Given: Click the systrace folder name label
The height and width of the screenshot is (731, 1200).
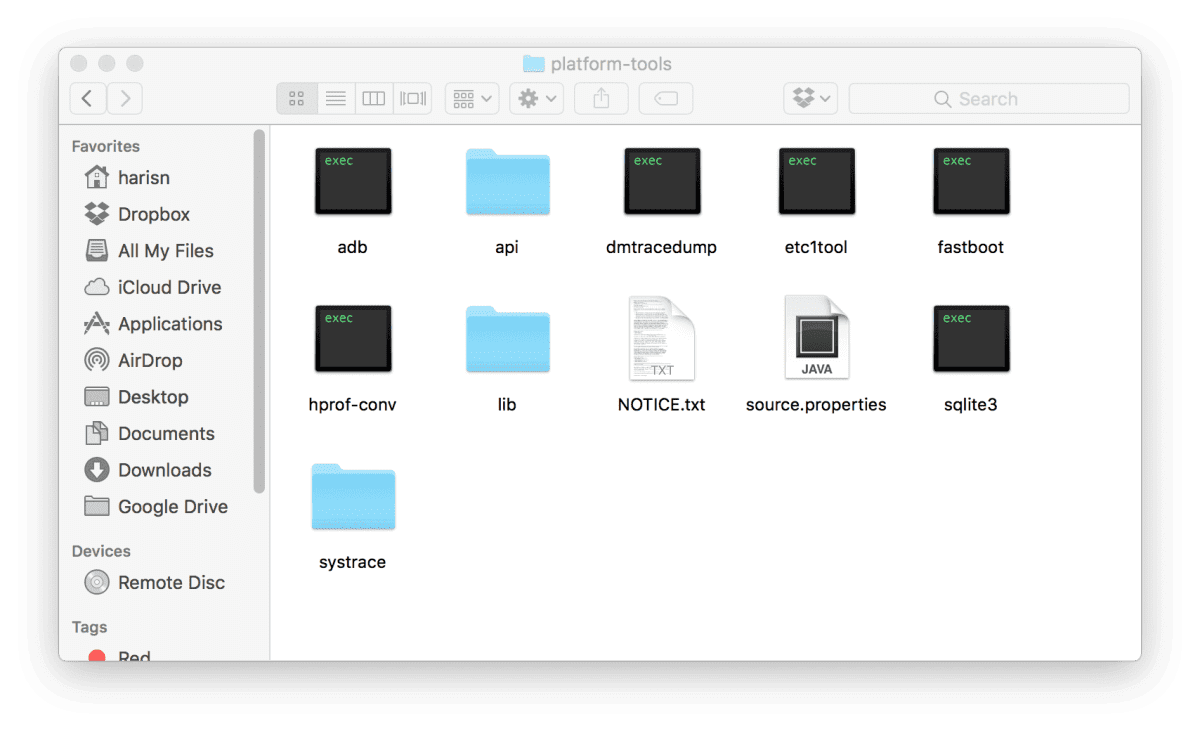Looking at the screenshot, I should 353,562.
